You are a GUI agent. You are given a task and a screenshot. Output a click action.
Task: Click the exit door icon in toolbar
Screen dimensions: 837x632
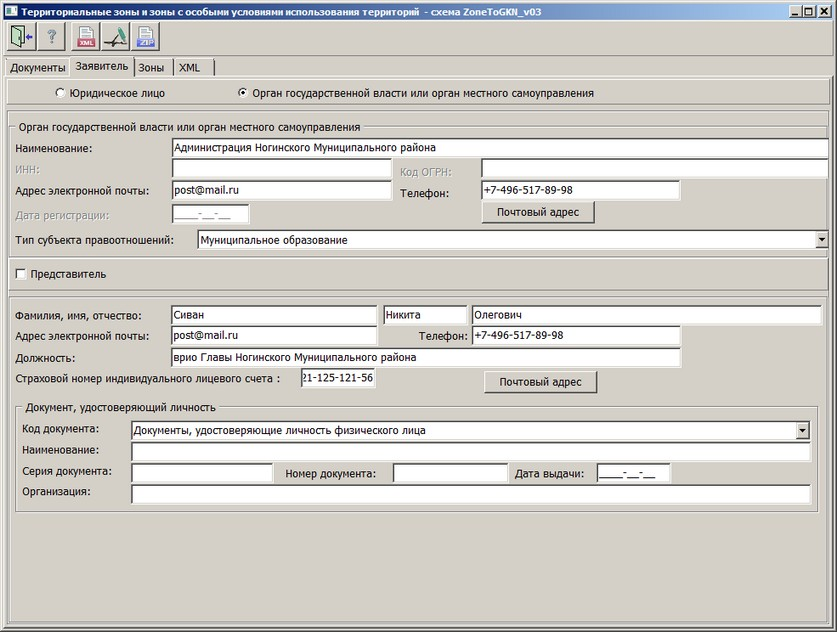20,37
